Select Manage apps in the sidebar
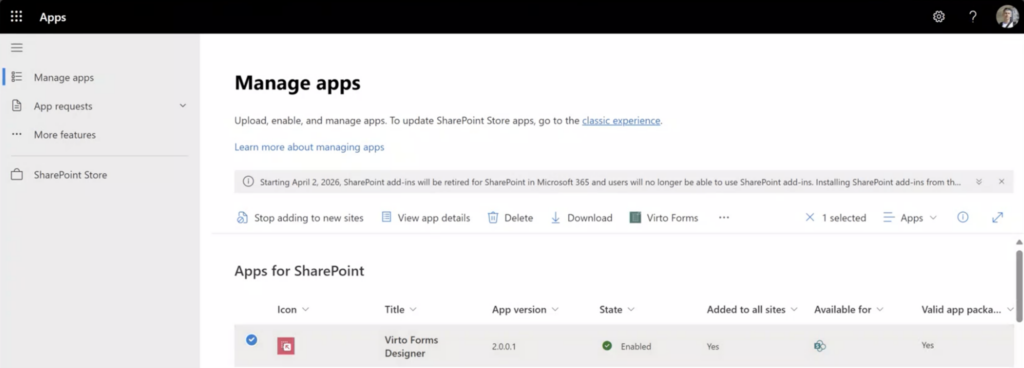 [64, 77]
